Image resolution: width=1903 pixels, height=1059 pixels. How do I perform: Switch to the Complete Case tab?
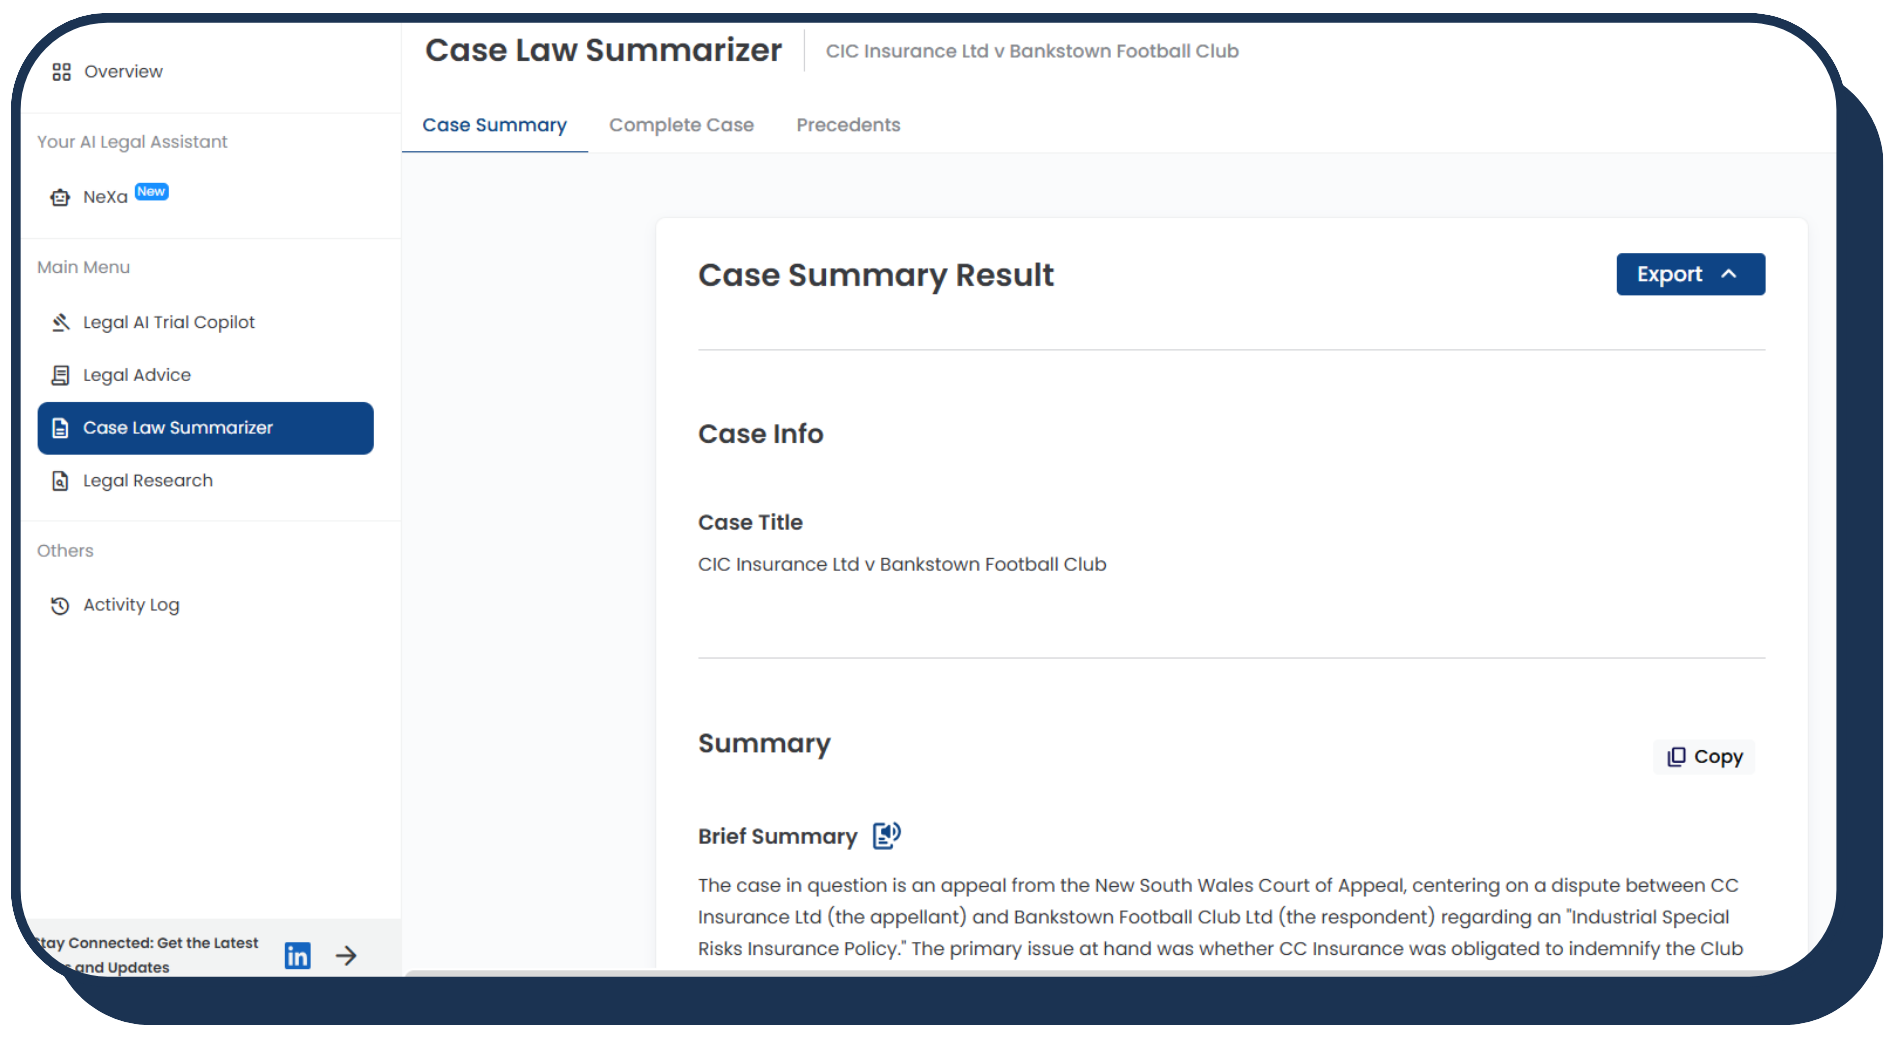681,125
